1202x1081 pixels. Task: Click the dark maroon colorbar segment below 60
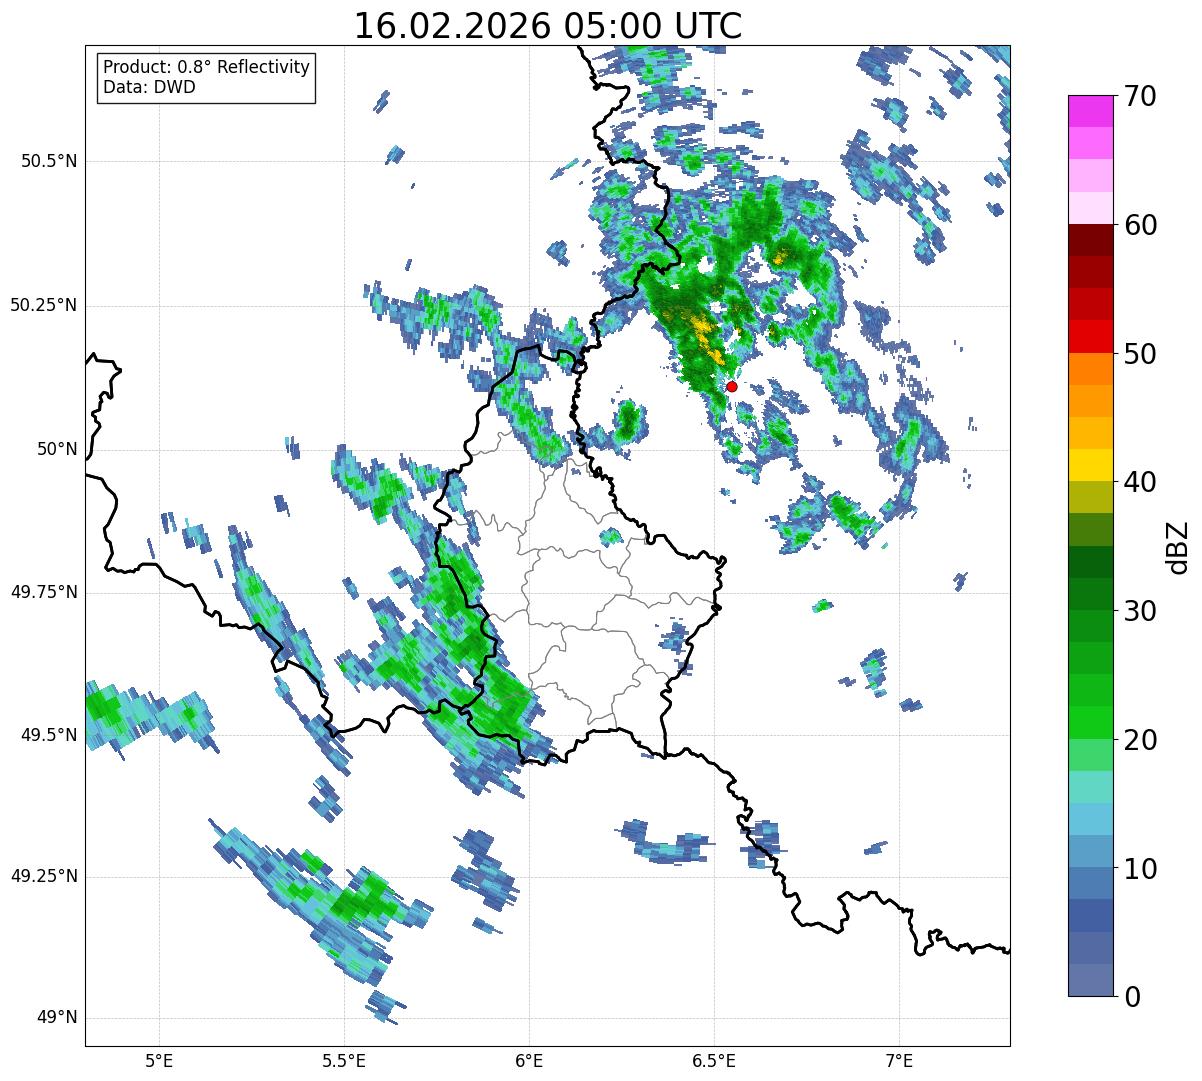[x=1090, y=240]
